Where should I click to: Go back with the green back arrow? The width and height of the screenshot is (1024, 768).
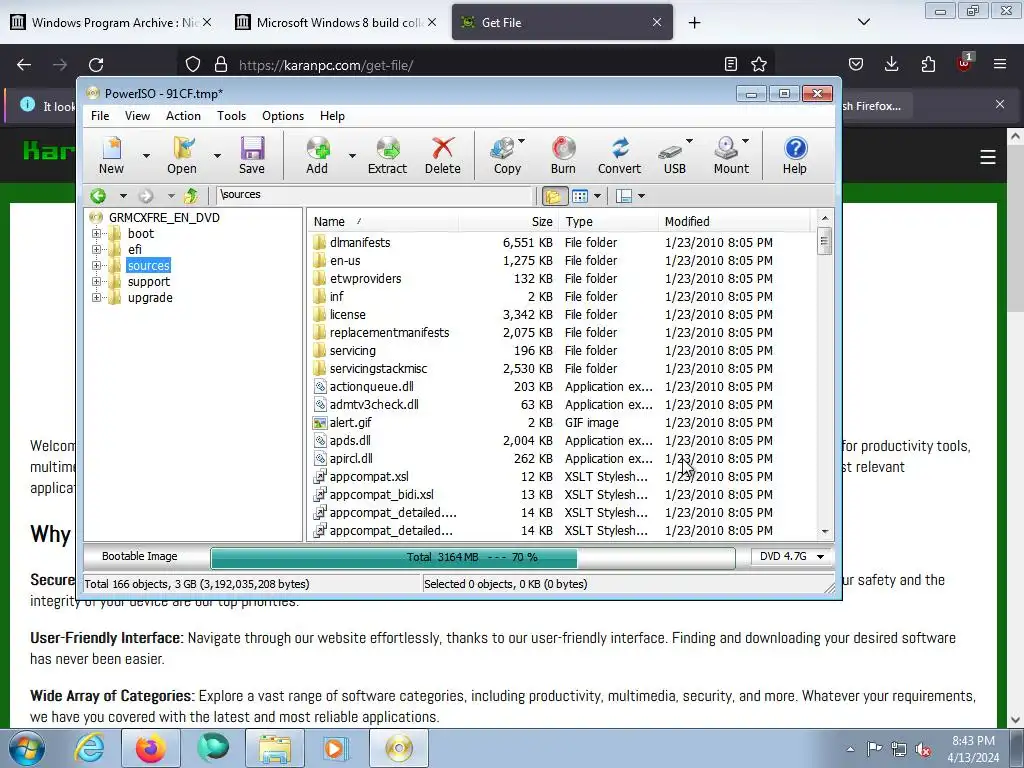99,195
